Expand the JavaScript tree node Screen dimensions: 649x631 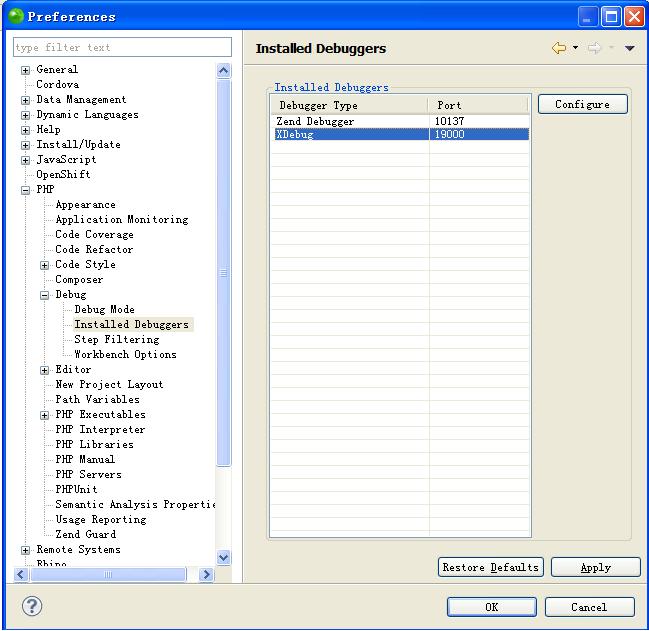(x=25, y=160)
